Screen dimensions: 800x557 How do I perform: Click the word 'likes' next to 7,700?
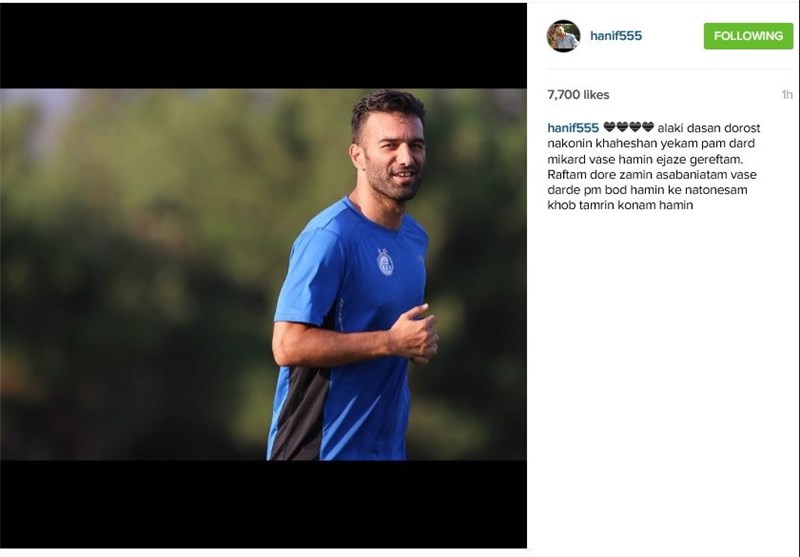coord(596,94)
